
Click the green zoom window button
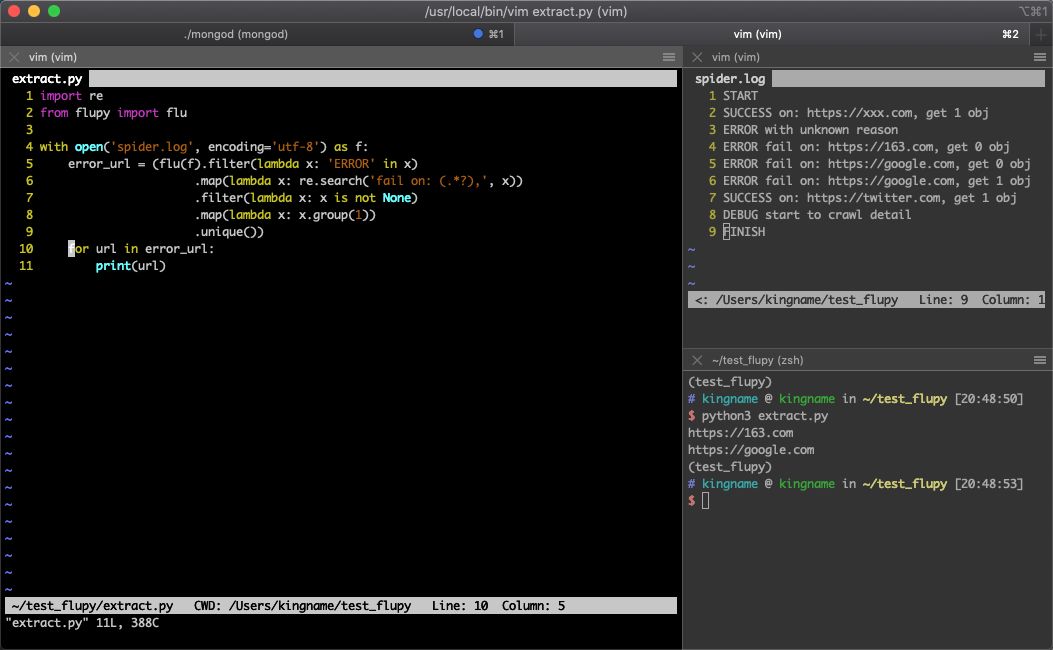coord(54,11)
